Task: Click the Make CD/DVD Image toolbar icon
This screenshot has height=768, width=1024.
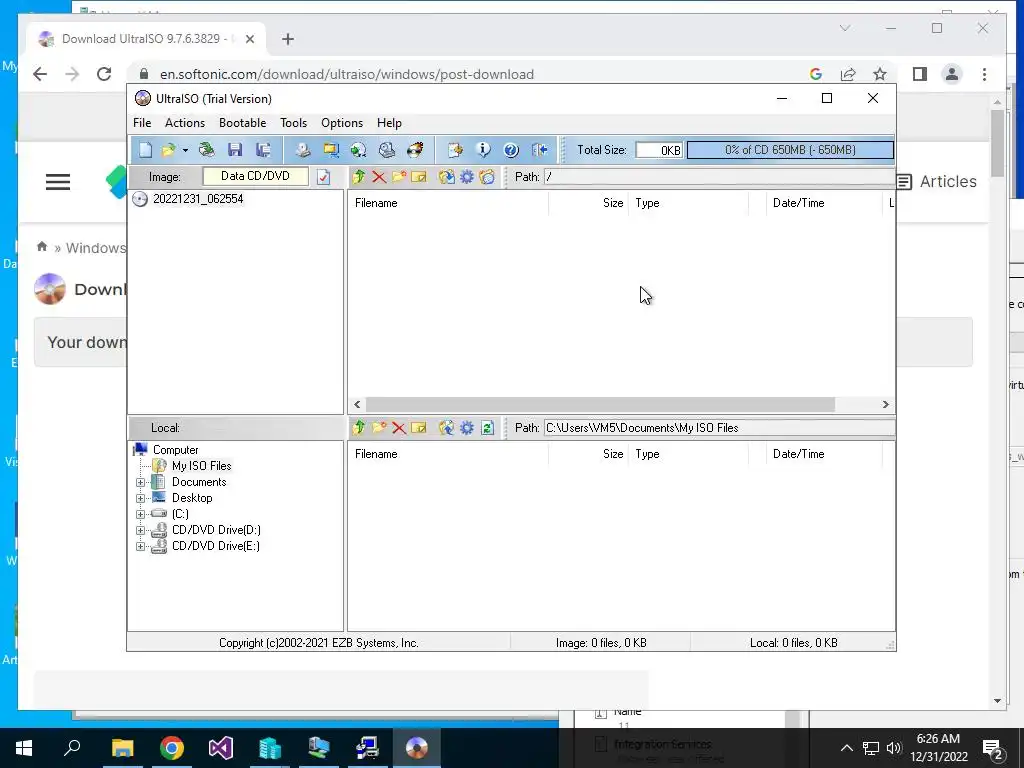Action: click(302, 150)
